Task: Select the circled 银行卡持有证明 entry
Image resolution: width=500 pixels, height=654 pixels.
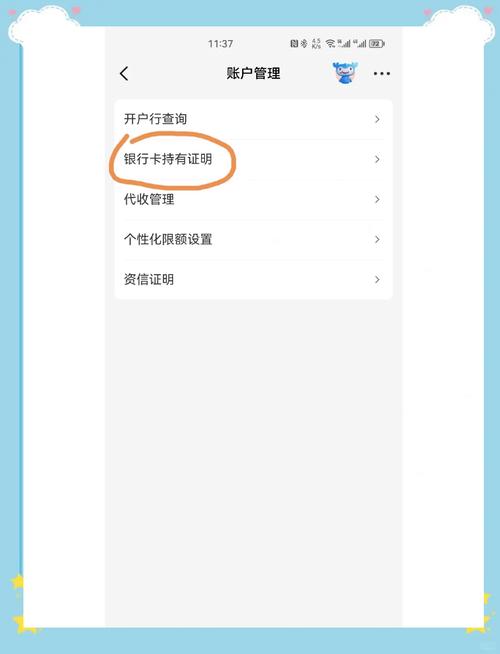Action: point(254,159)
